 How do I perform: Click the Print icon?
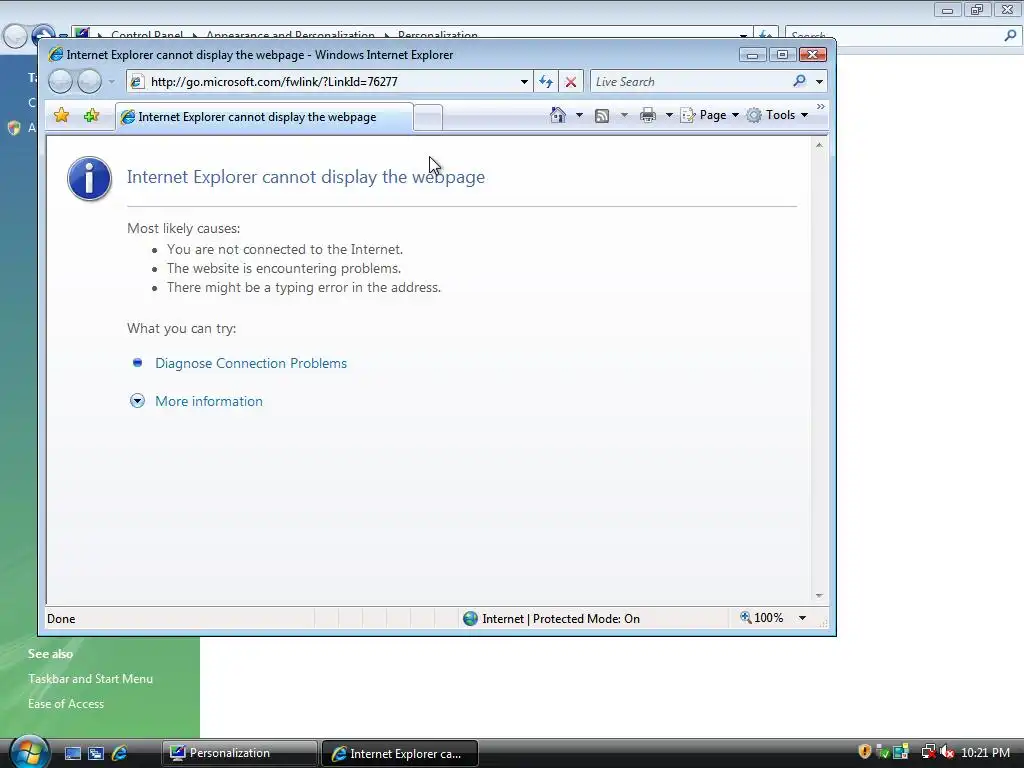click(648, 116)
